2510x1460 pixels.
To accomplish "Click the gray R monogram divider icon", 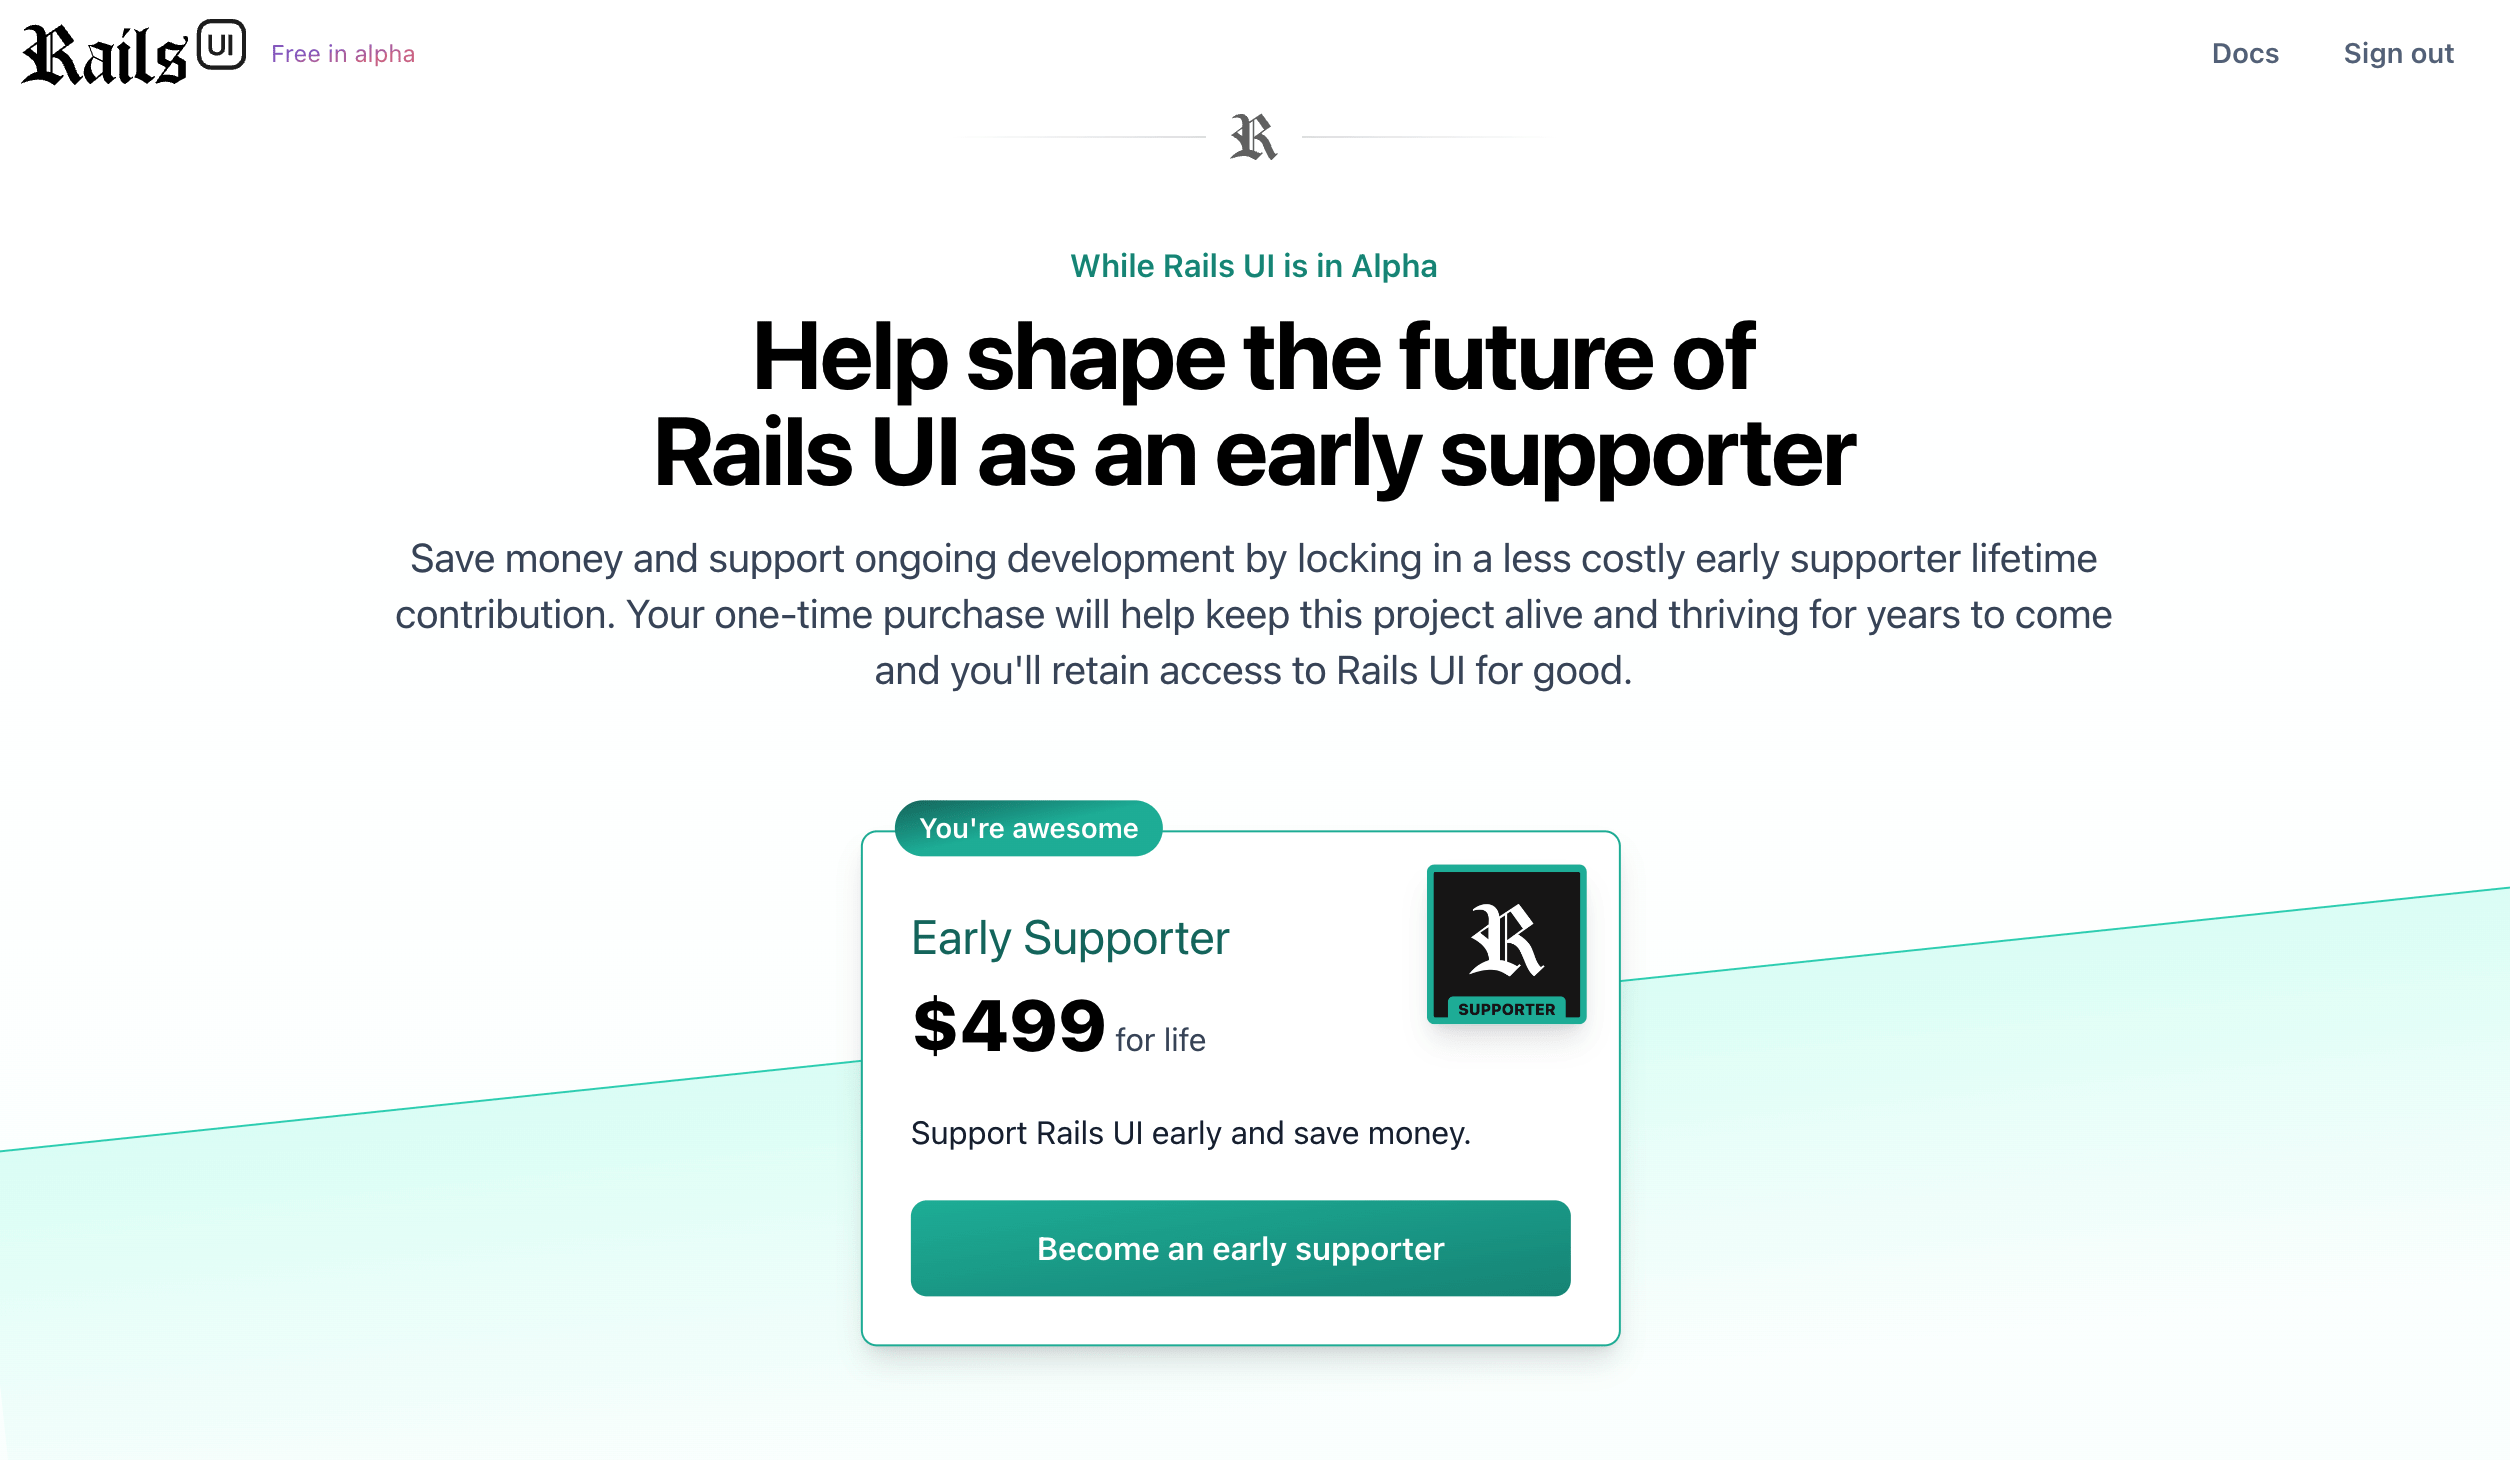I will point(1254,137).
